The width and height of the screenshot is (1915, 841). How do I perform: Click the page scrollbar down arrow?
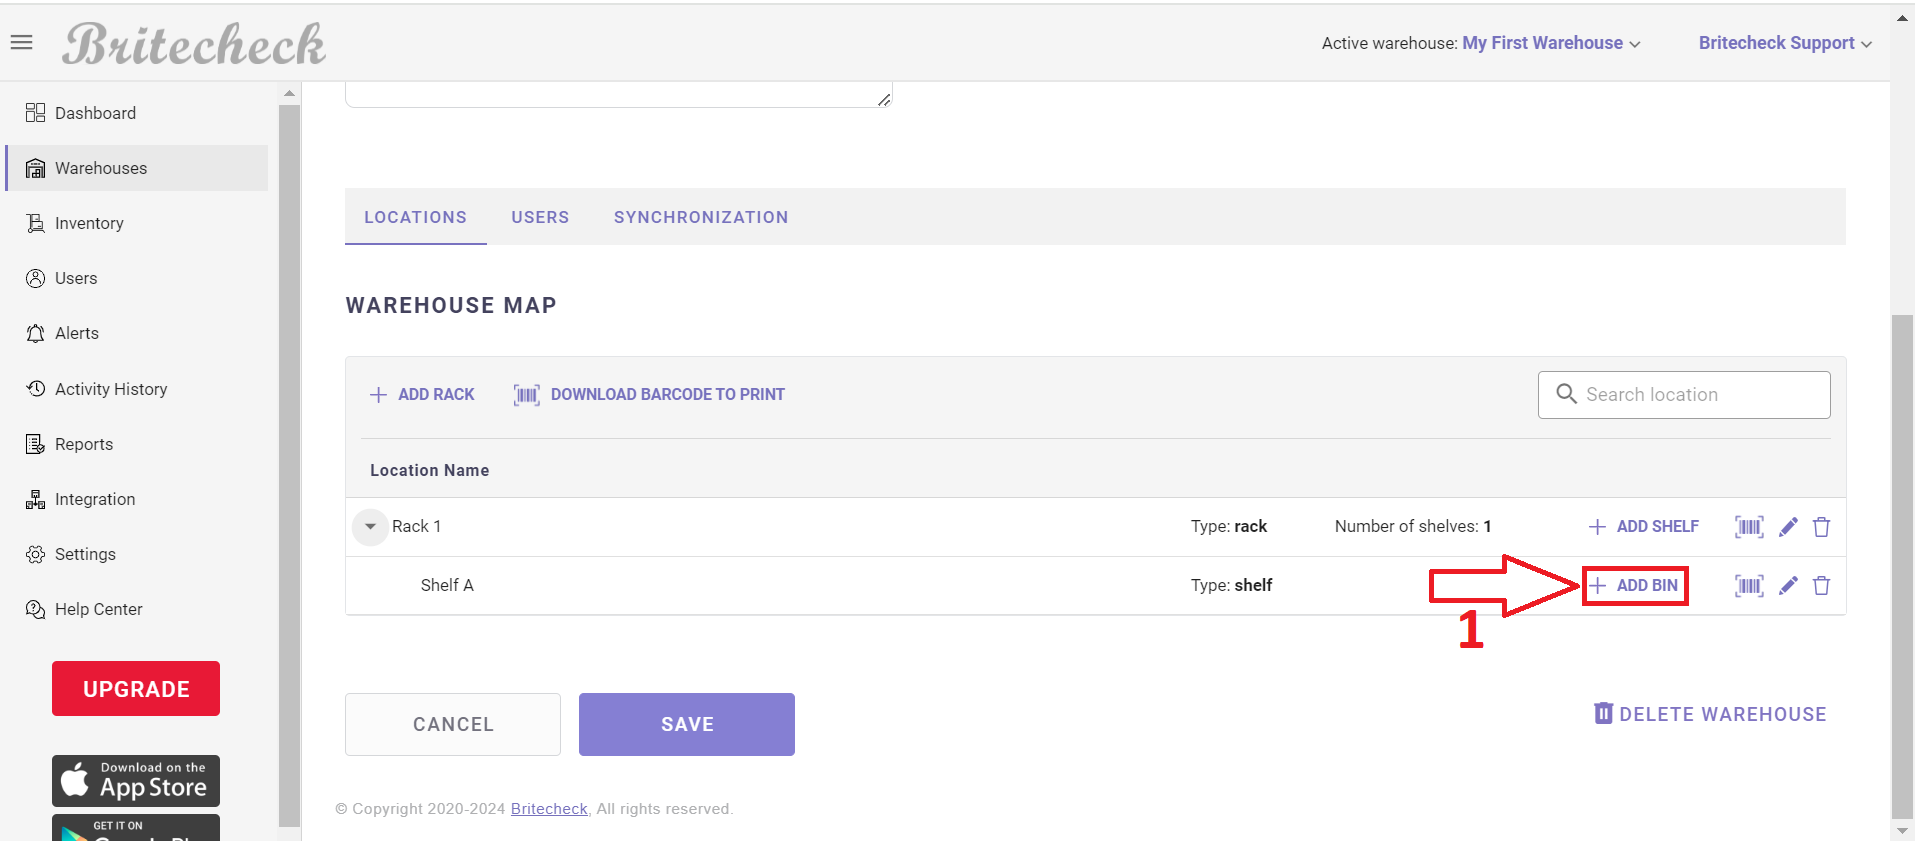click(1902, 831)
